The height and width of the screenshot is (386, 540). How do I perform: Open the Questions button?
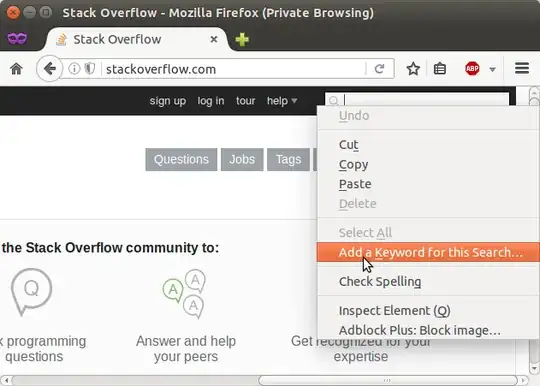(x=181, y=159)
